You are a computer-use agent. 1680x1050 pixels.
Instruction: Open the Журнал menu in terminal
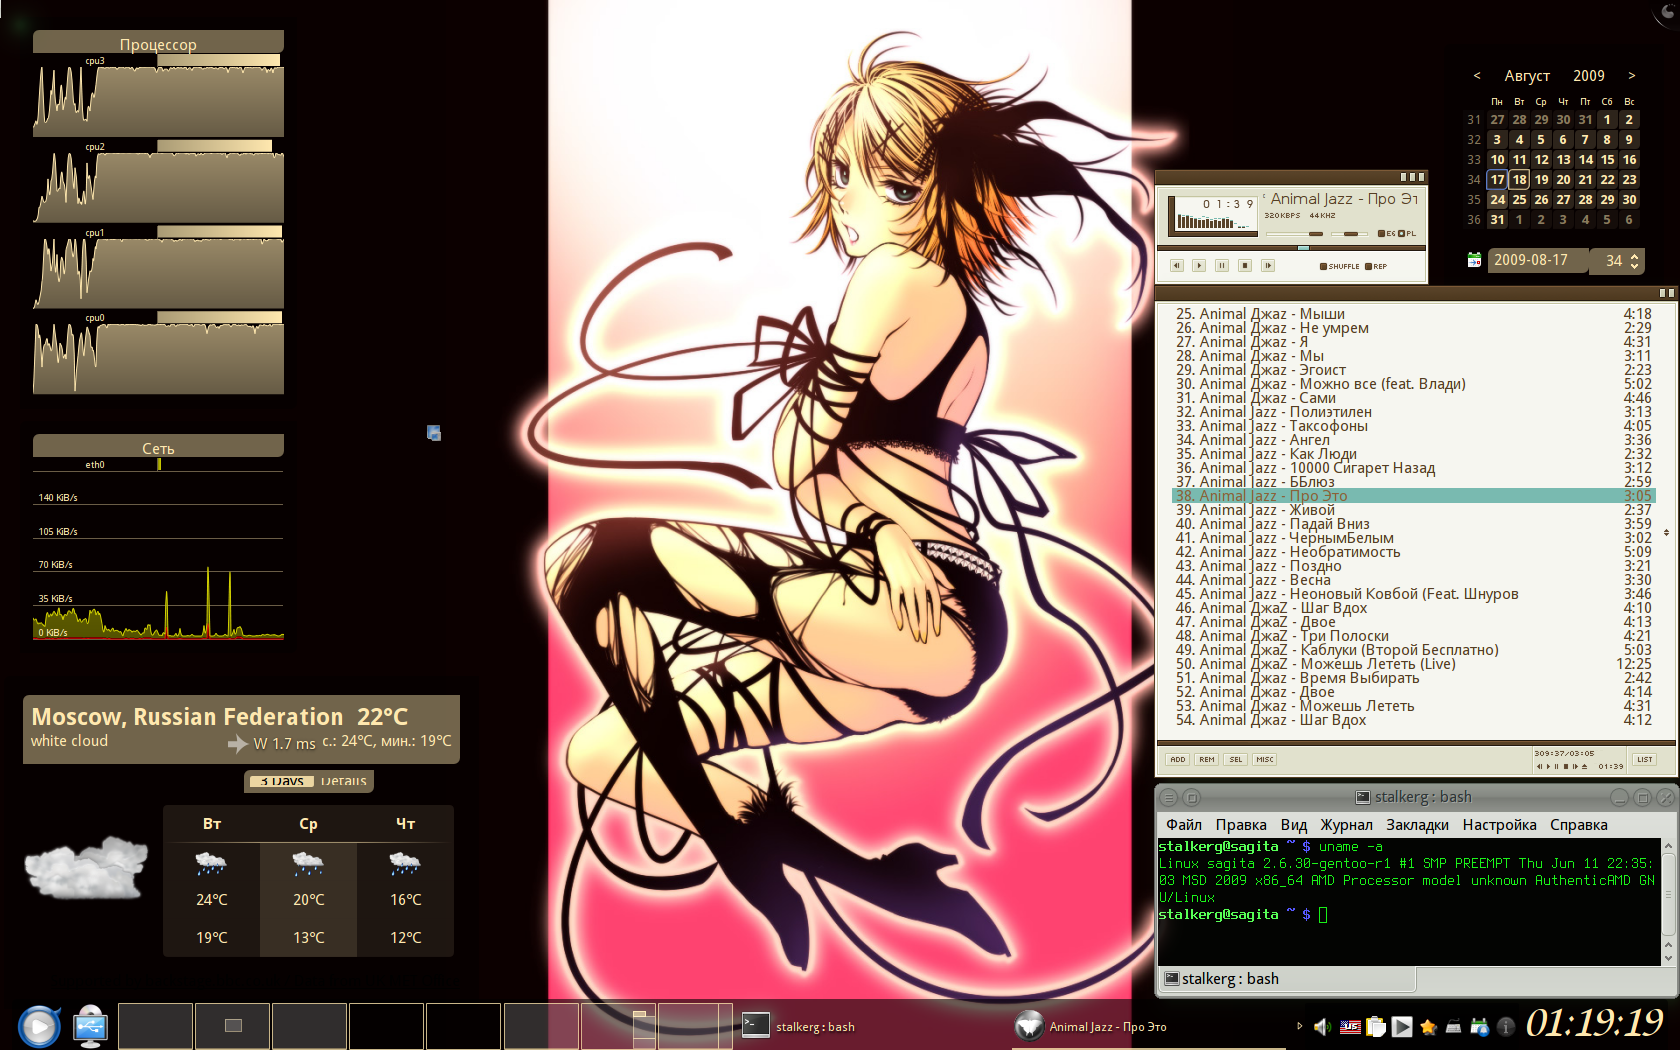[x=1346, y=825]
